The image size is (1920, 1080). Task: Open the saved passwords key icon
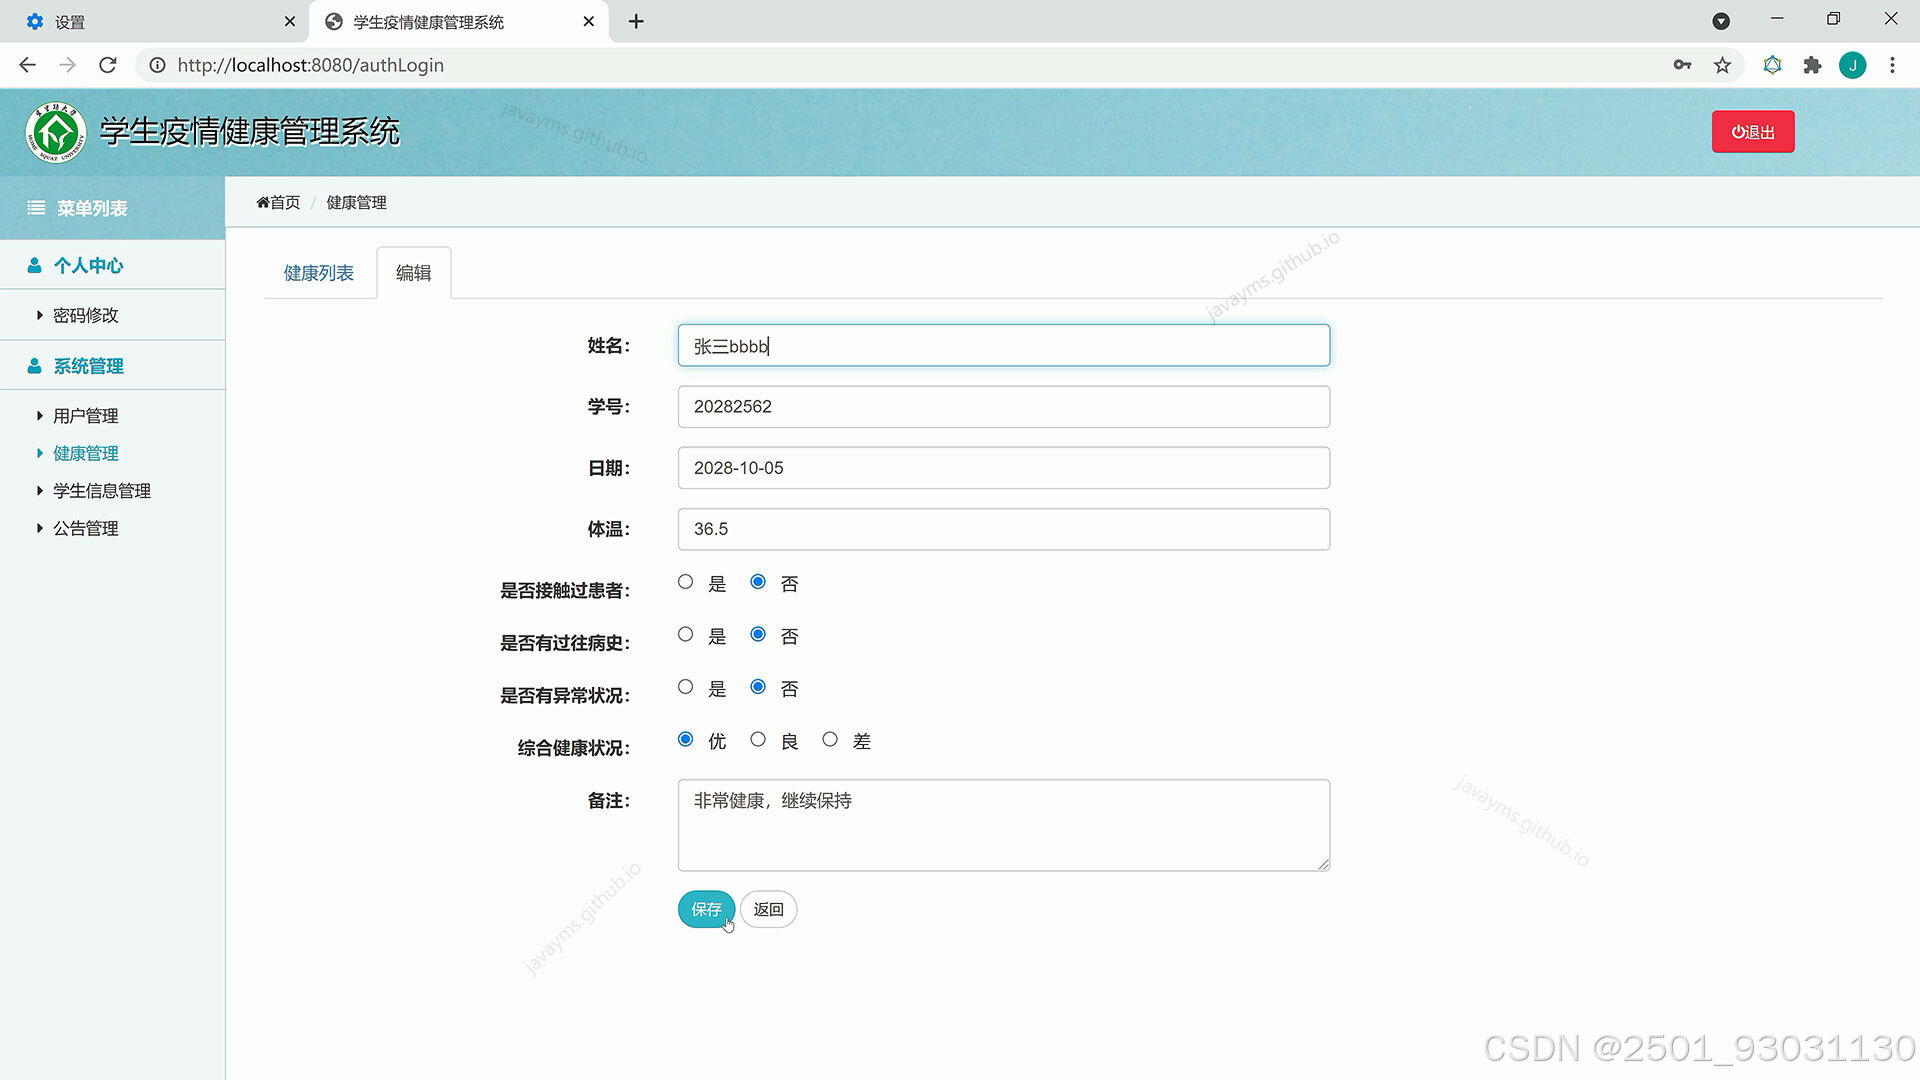(x=1682, y=65)
